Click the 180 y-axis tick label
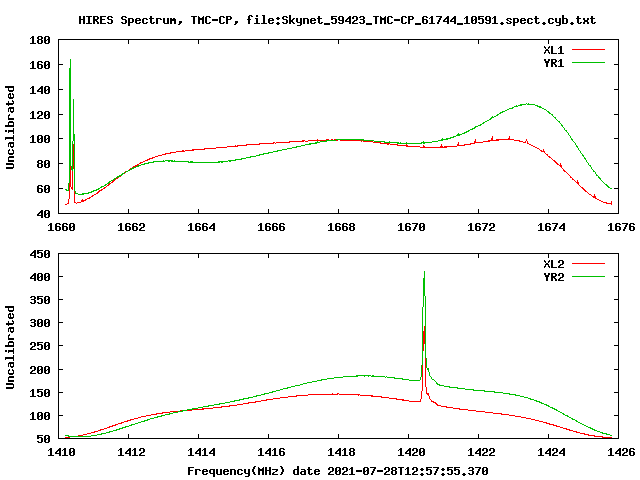 point(40,40)
